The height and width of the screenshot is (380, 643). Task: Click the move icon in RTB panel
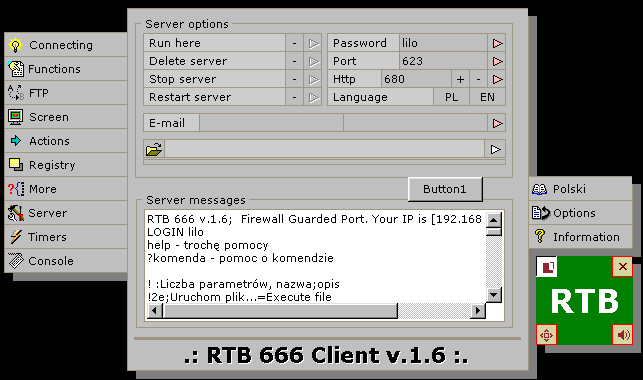[x=546, y=335]
